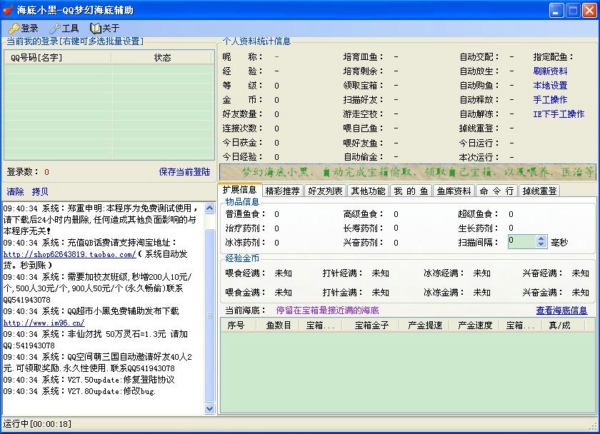Click the log scrollbar up arrow
600x434 pixels.
(x=210, y=208)
